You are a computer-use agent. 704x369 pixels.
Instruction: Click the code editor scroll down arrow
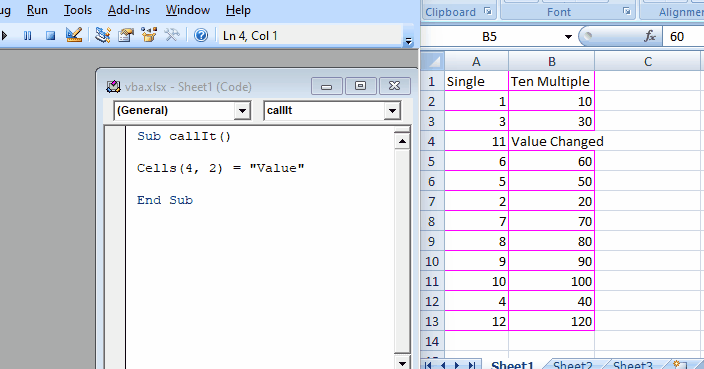[x=402, y=363]
